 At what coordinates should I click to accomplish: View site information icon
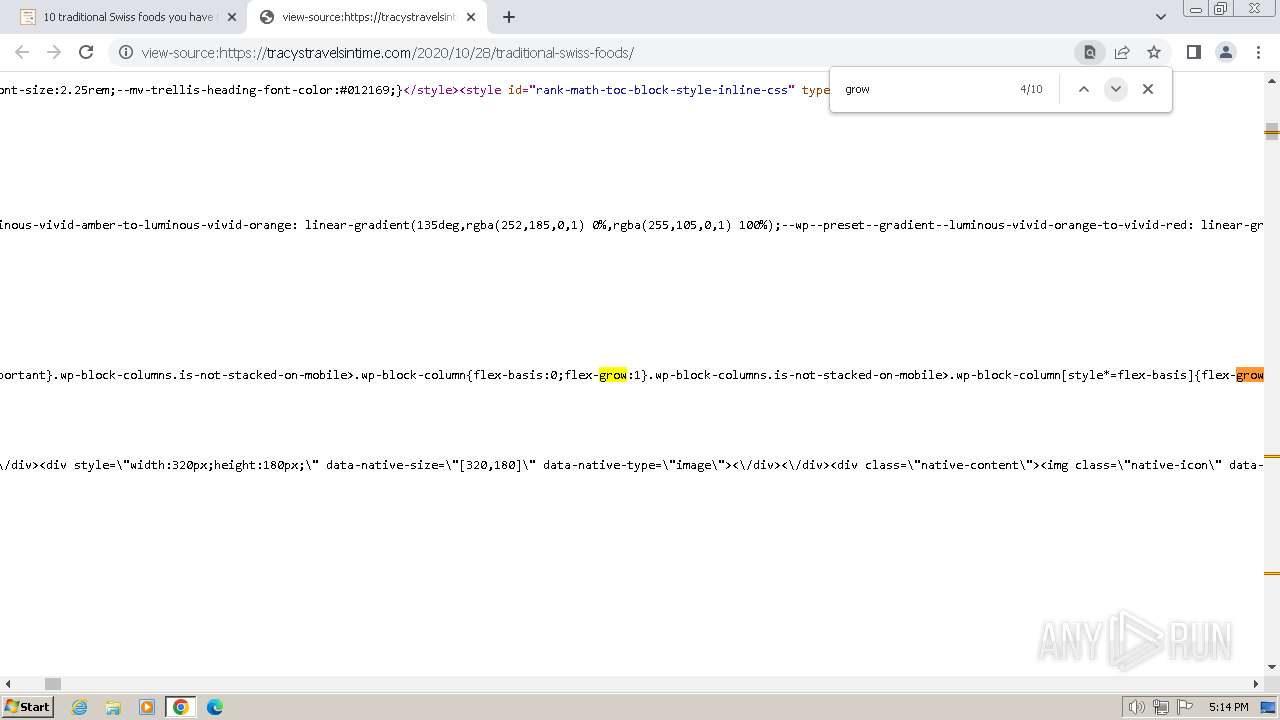click(126, 52)
